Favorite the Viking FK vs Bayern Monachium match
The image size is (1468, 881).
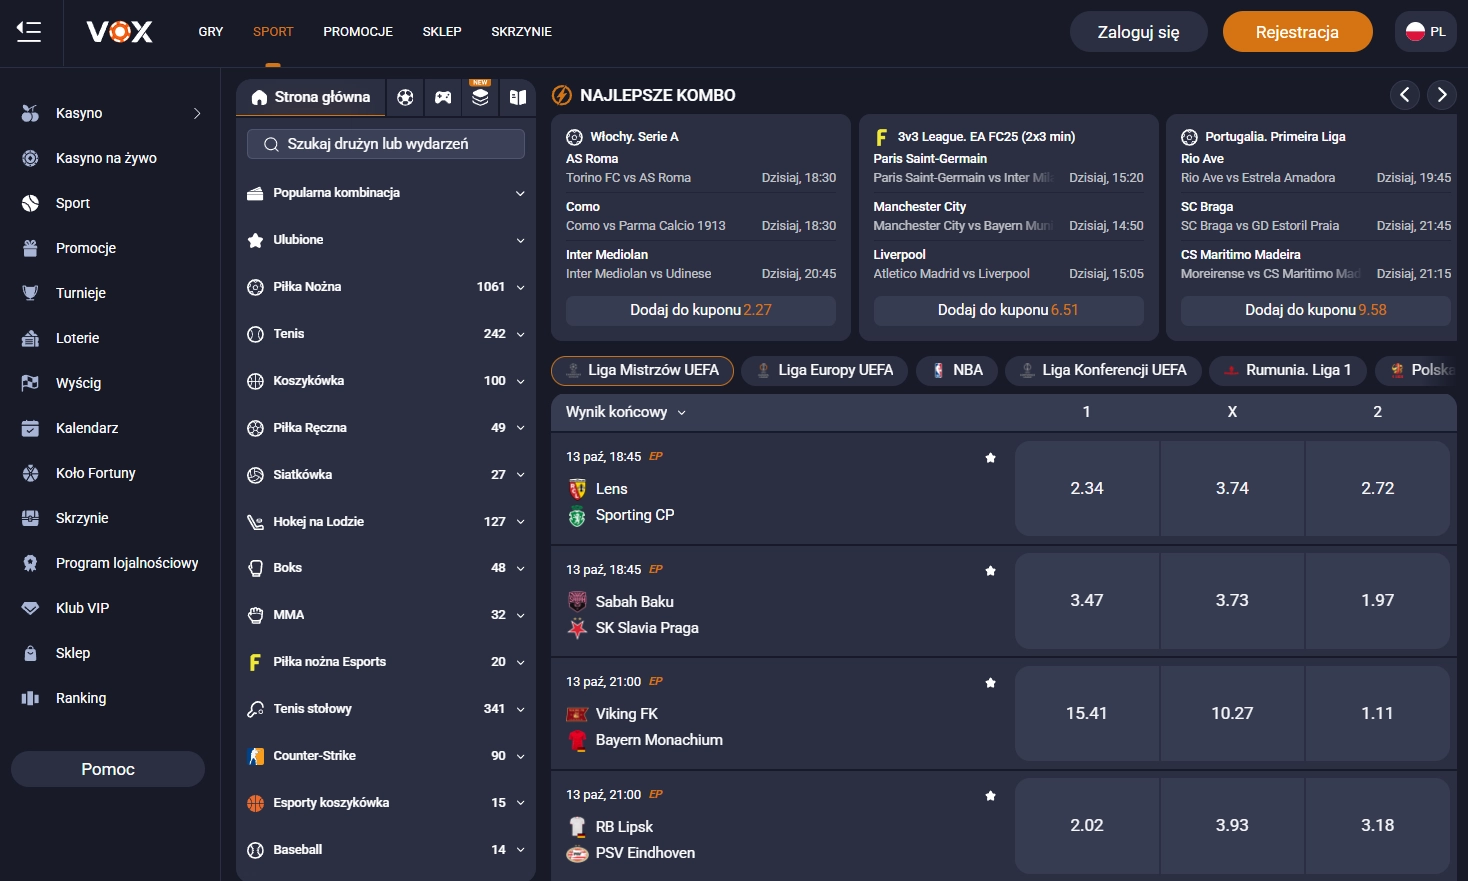point(990,683)
